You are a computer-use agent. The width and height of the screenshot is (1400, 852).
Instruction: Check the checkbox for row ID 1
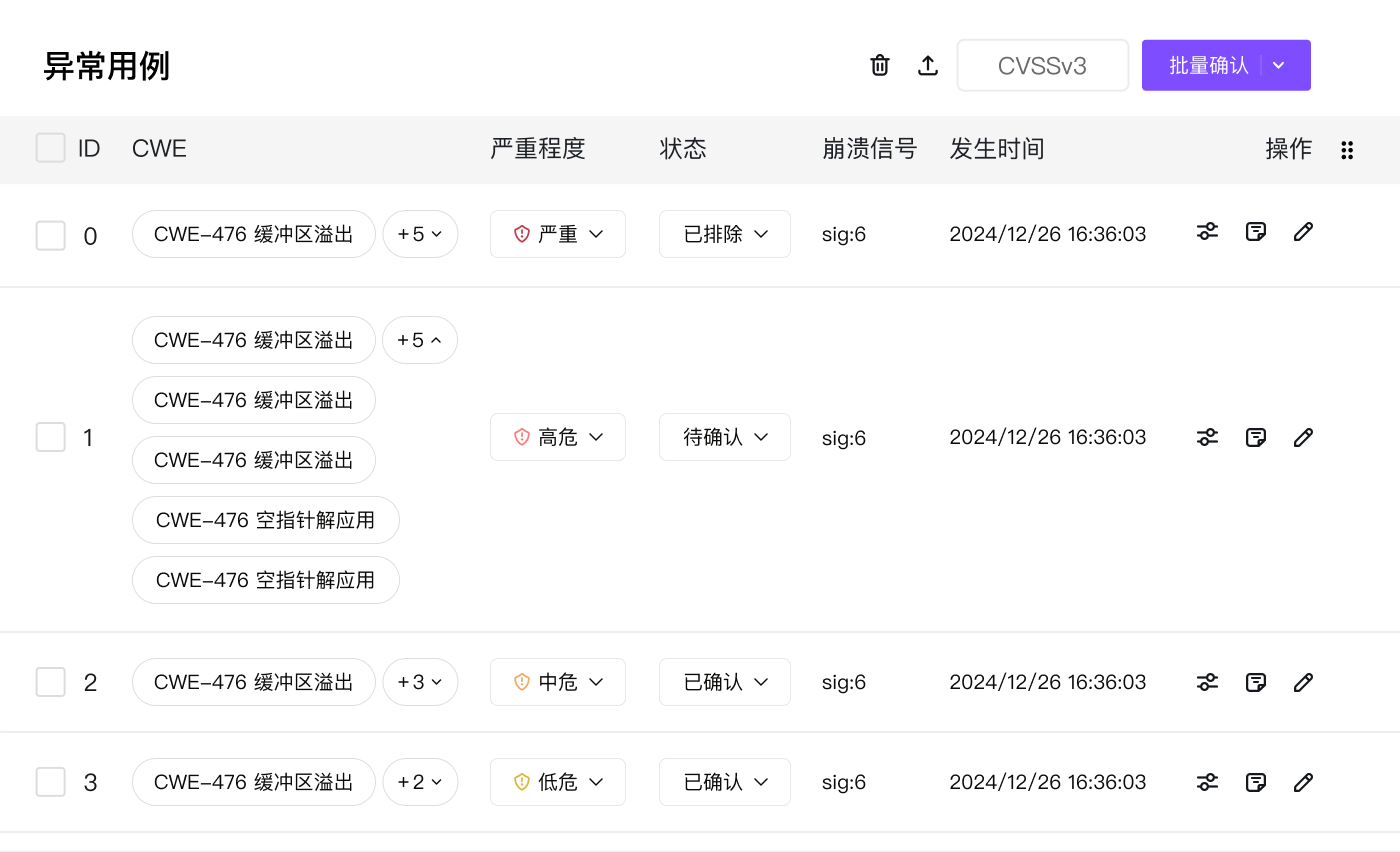50,437
